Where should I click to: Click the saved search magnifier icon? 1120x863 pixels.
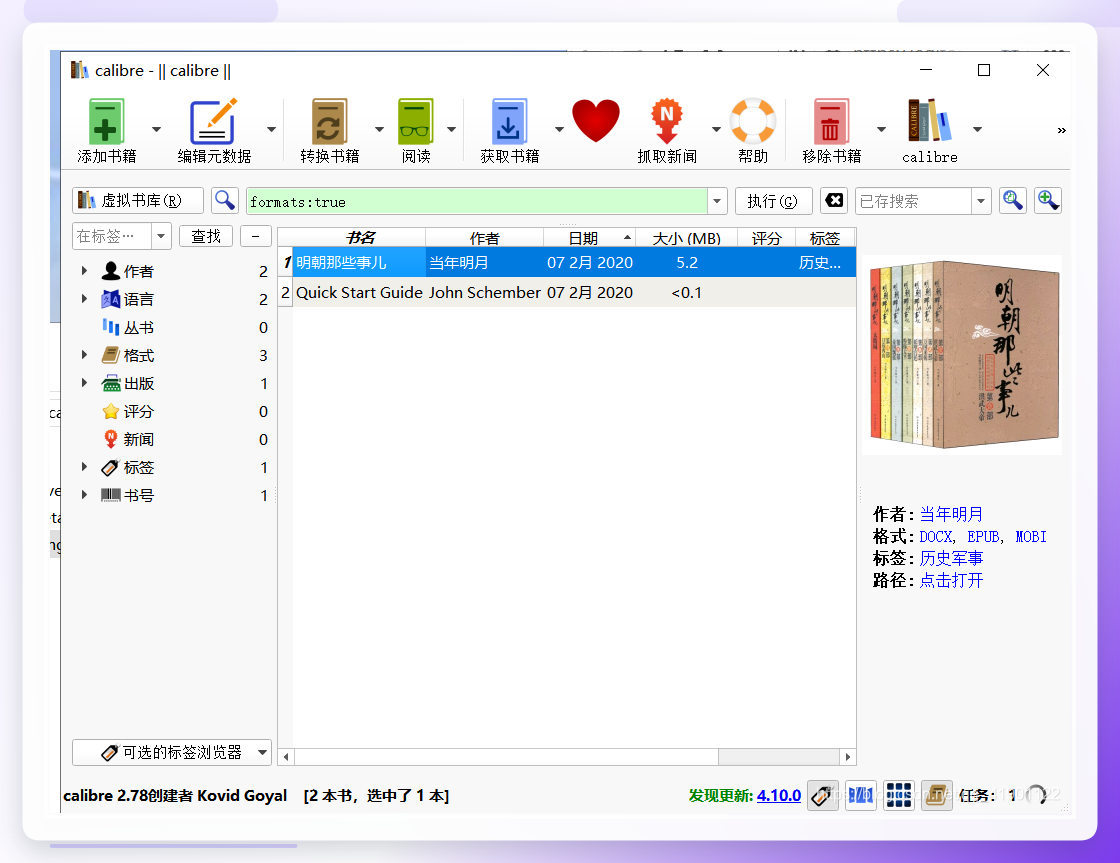coord(1012,201)
